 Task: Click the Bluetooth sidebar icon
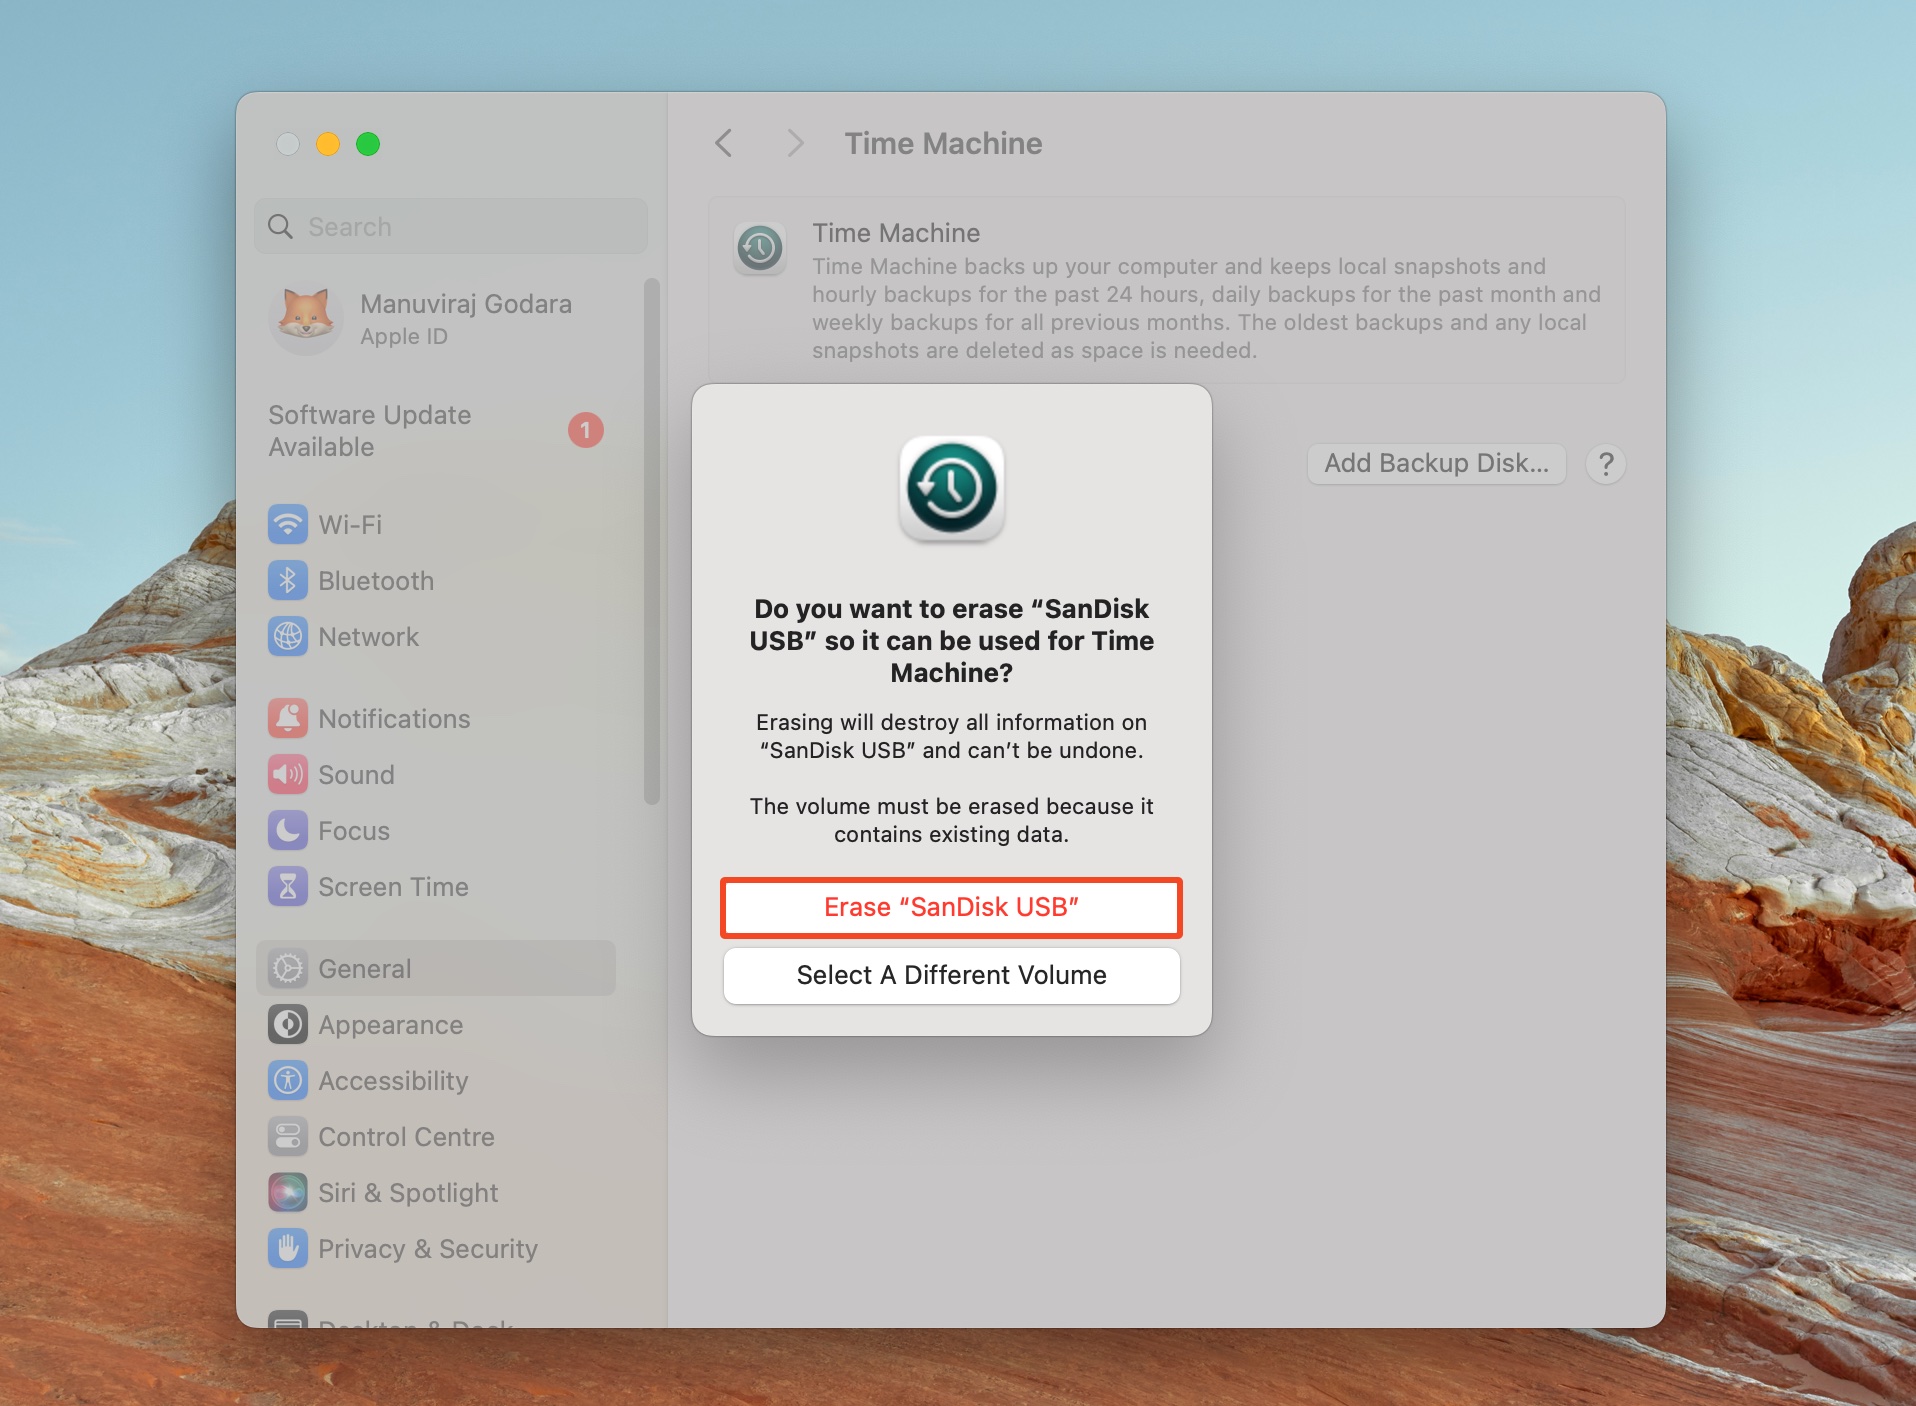288,580
